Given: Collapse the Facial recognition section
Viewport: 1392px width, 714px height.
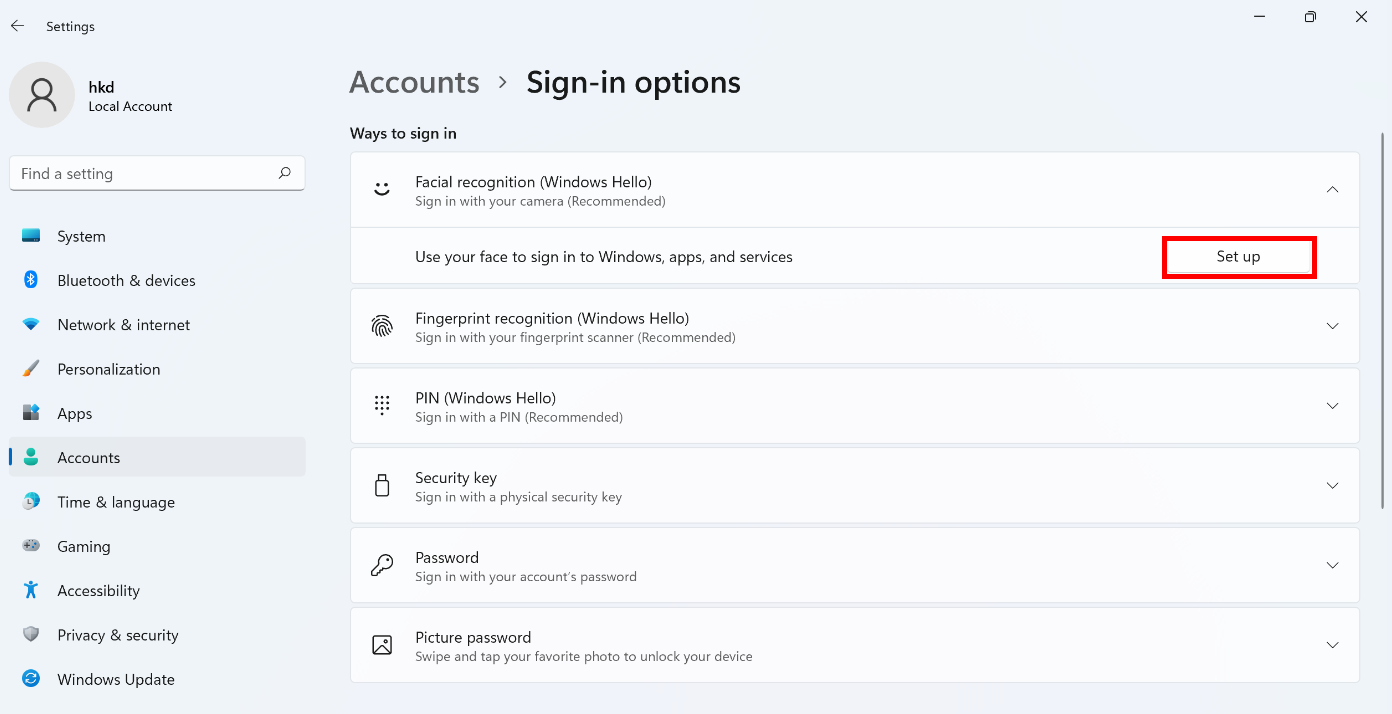Looking at the screenshot, I should (1332, 190).
